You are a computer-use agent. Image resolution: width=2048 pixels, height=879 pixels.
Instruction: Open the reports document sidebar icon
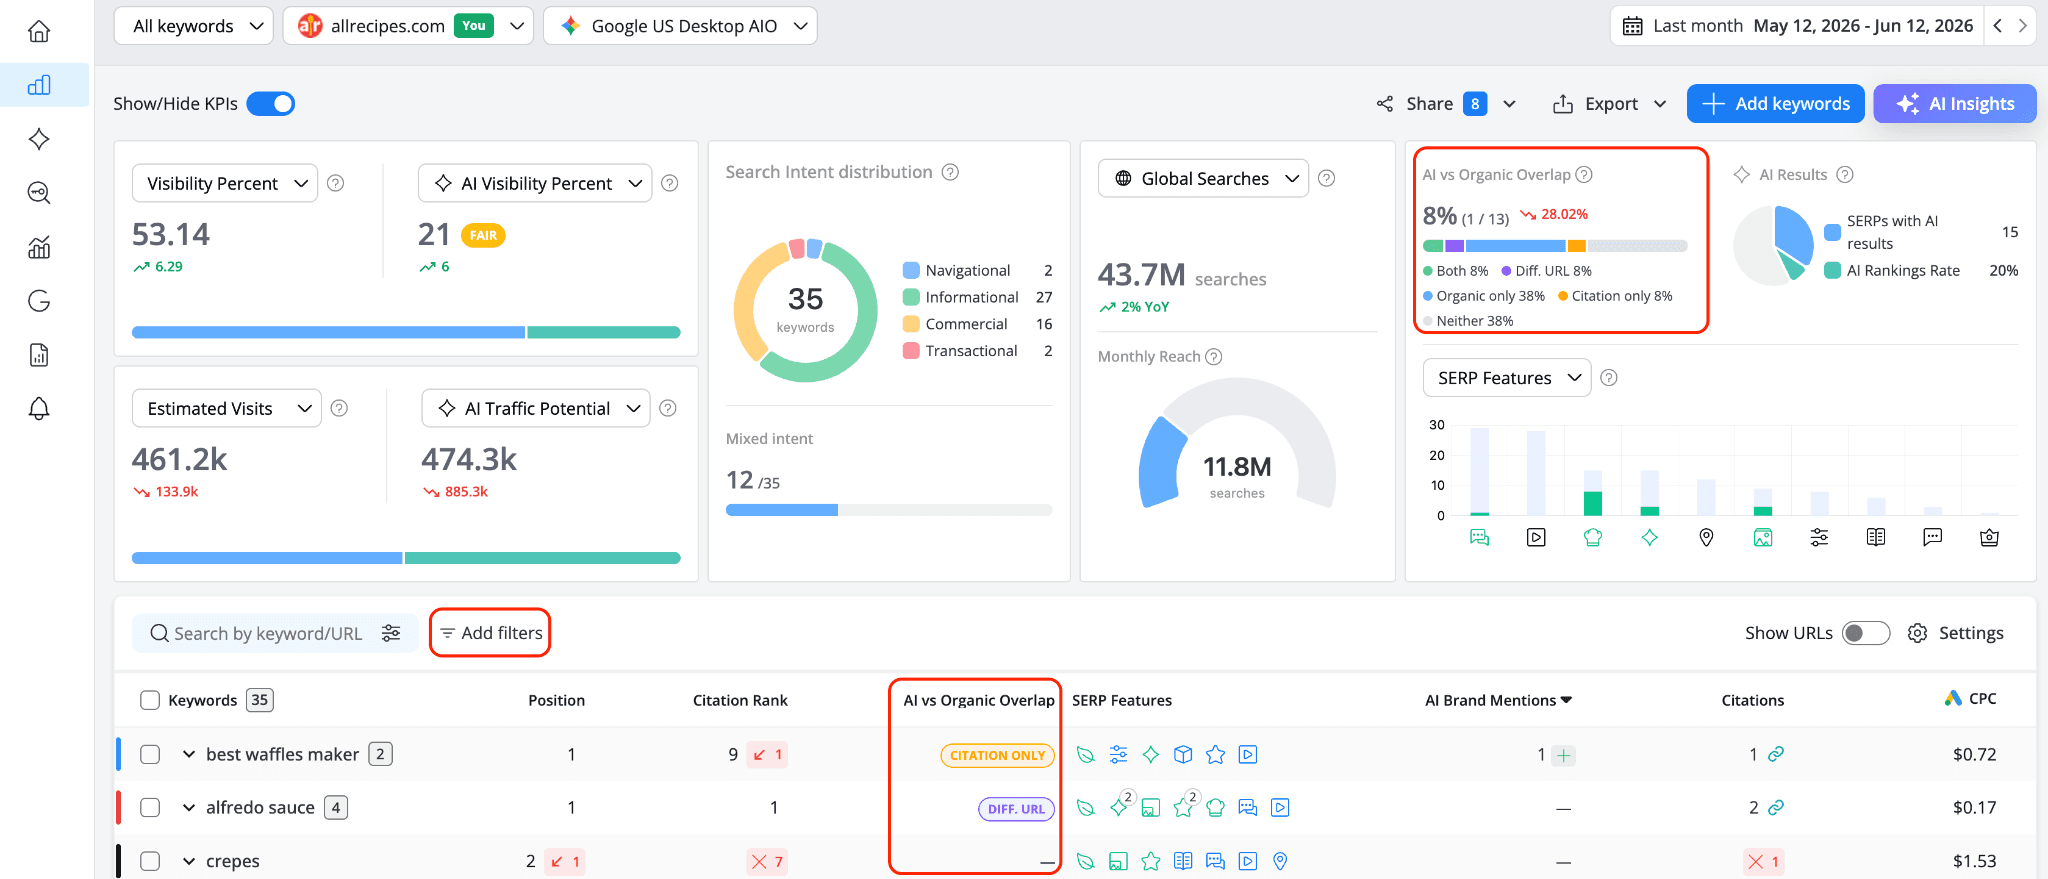[x=39, y=355]
